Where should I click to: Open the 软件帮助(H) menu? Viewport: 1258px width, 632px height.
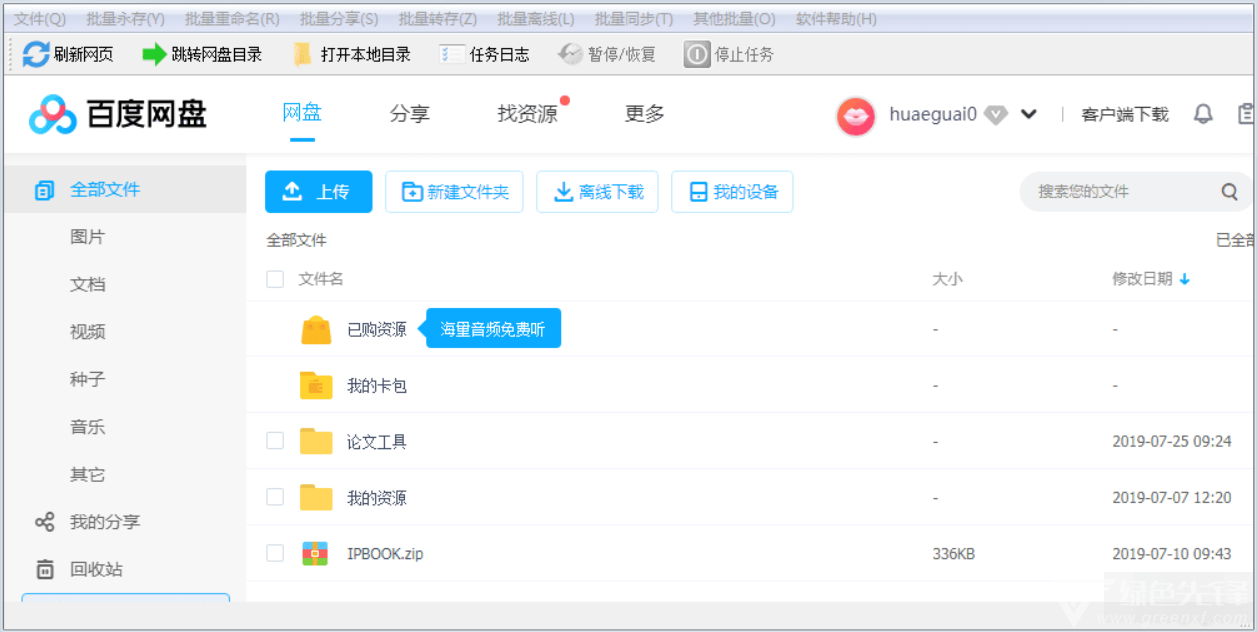pos(836,19)
